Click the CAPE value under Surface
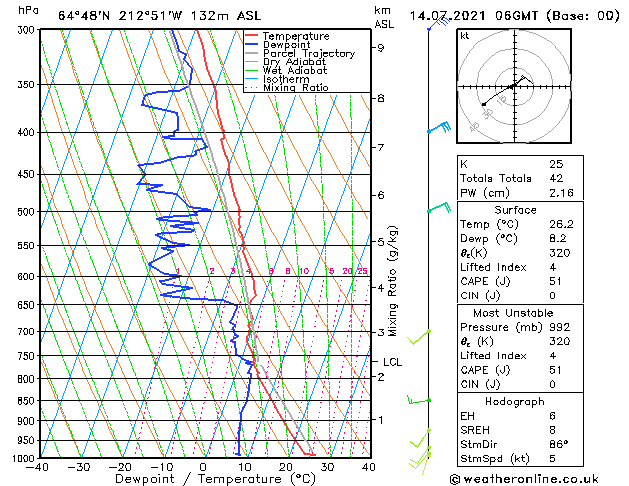This screenshot has height=486, width=629. pos(555,281)
